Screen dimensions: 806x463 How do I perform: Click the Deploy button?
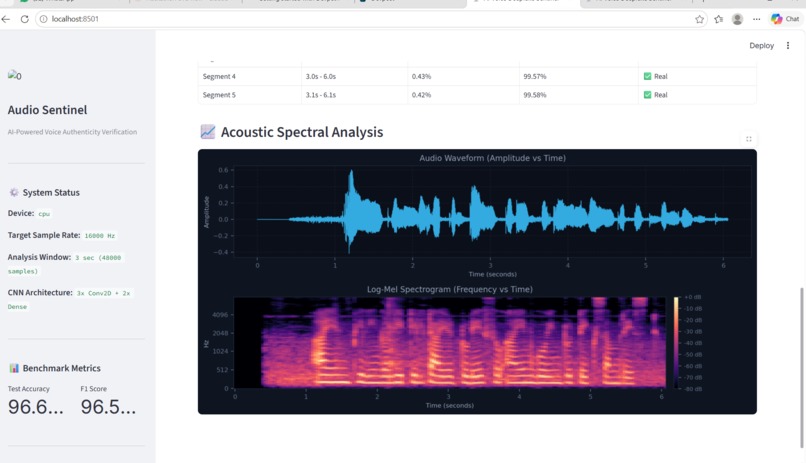tap(761, 46)
